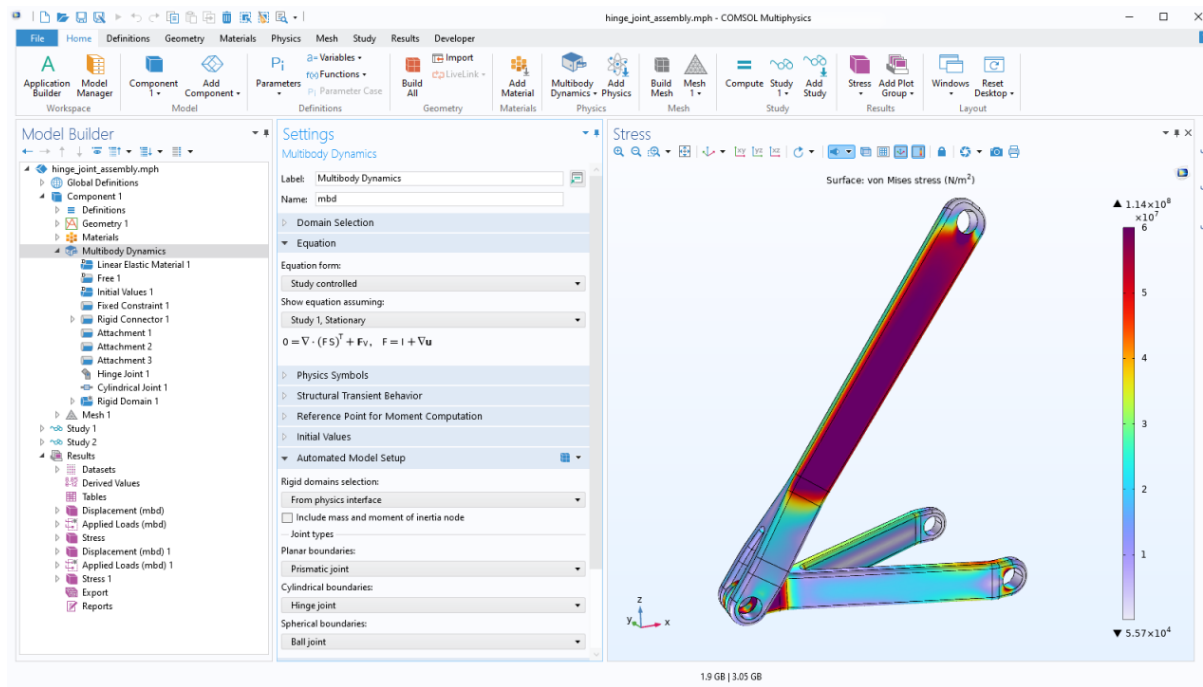Viewport: 1203px width, 687px height.
Task: Open the Physics ribbon tab
Action: click(286, 39)
